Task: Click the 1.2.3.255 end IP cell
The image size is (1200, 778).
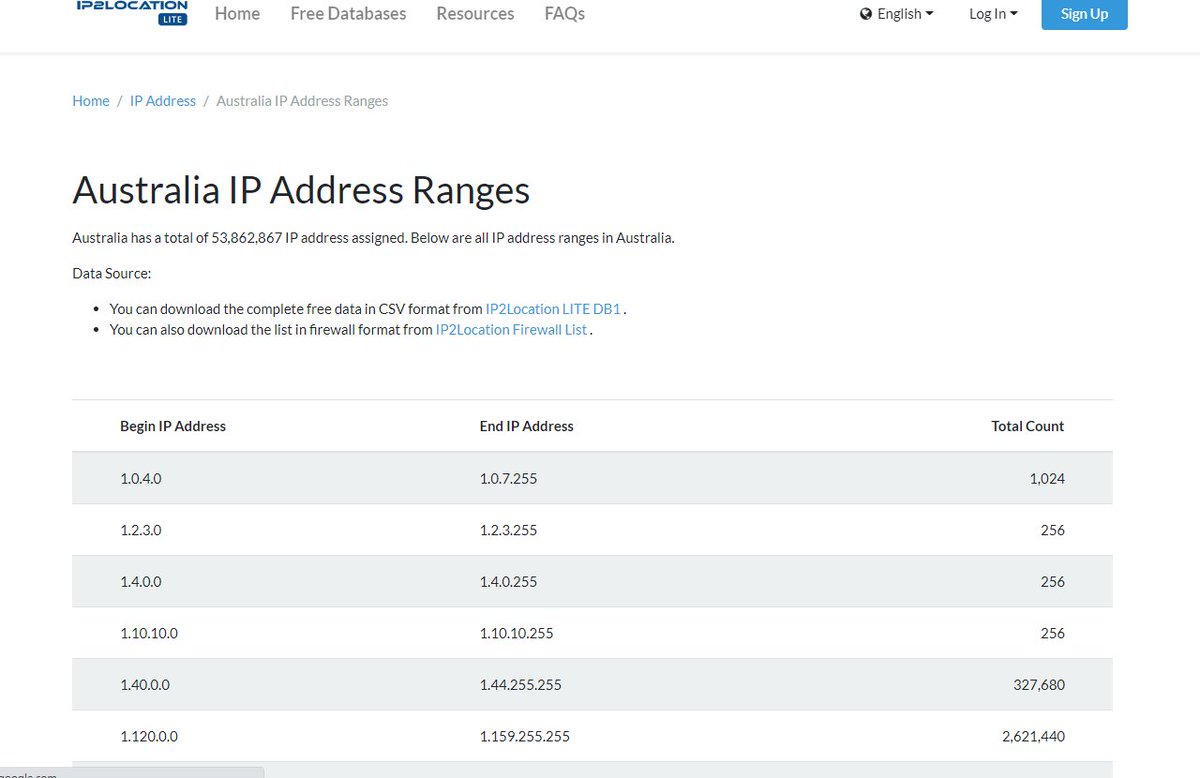Action: pos(508,530)
